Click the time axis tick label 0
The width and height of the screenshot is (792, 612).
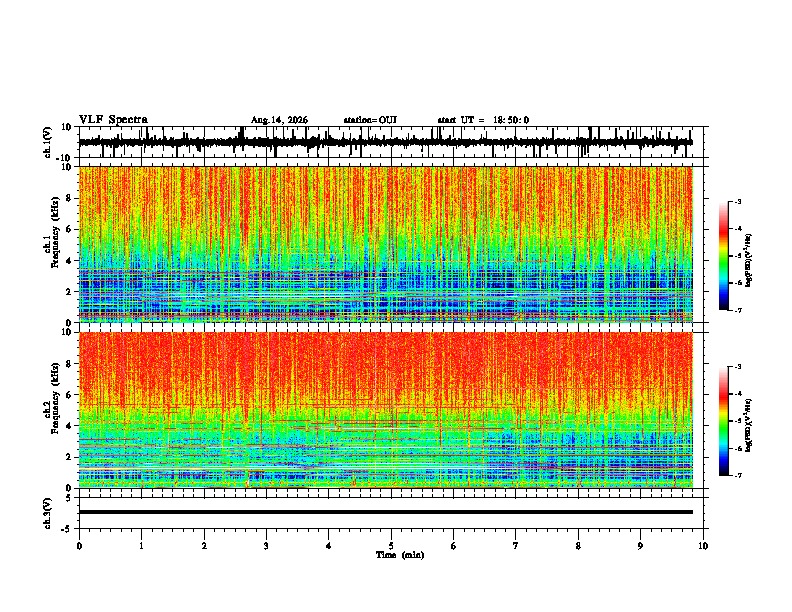79,546
